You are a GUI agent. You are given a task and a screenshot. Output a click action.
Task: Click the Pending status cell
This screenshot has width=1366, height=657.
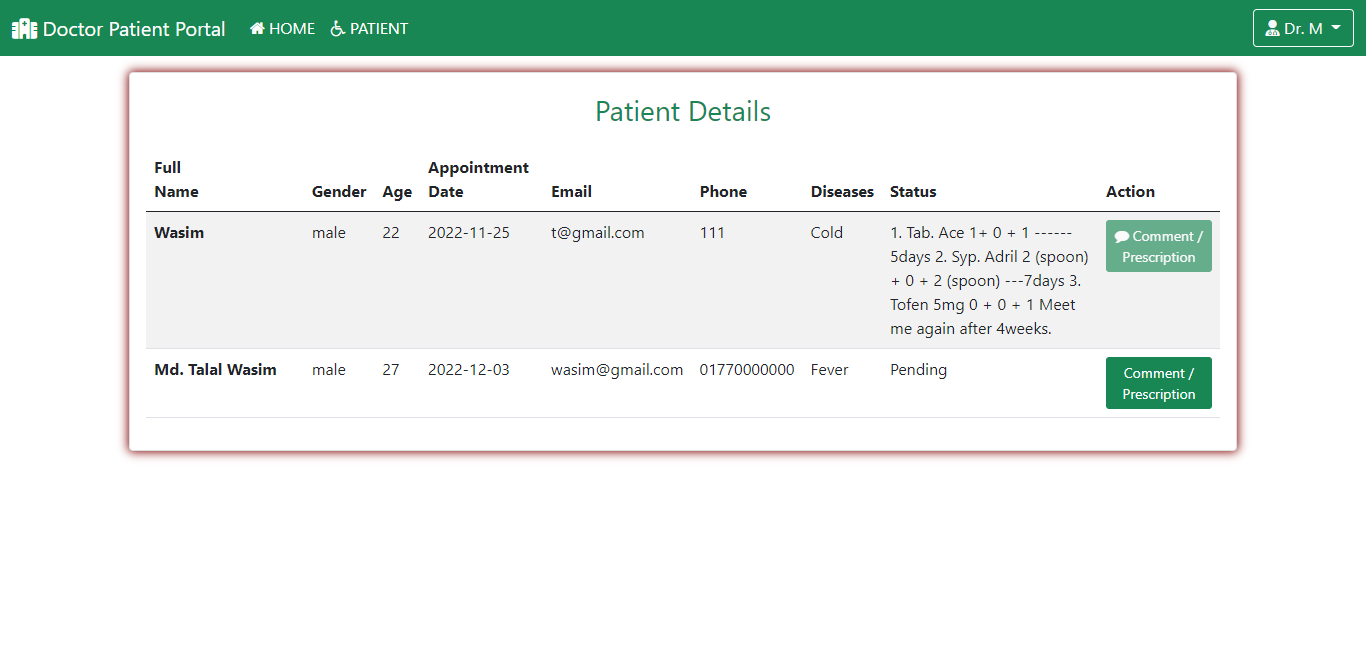[918, 370]
